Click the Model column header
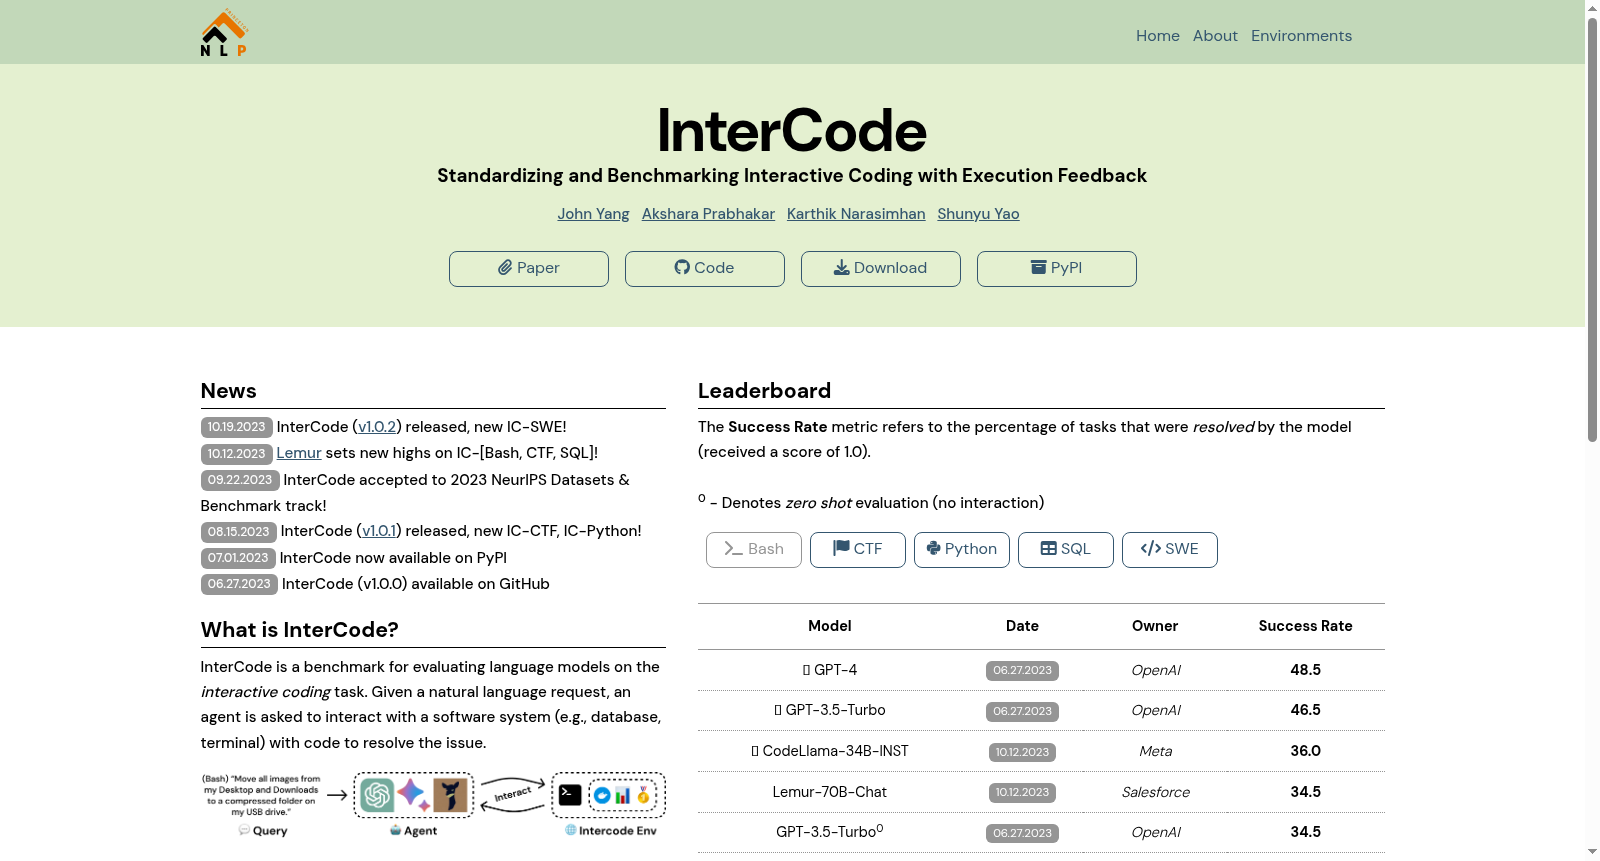Image resolution: width=1600 pixels, height=861 pixels. 830,626
